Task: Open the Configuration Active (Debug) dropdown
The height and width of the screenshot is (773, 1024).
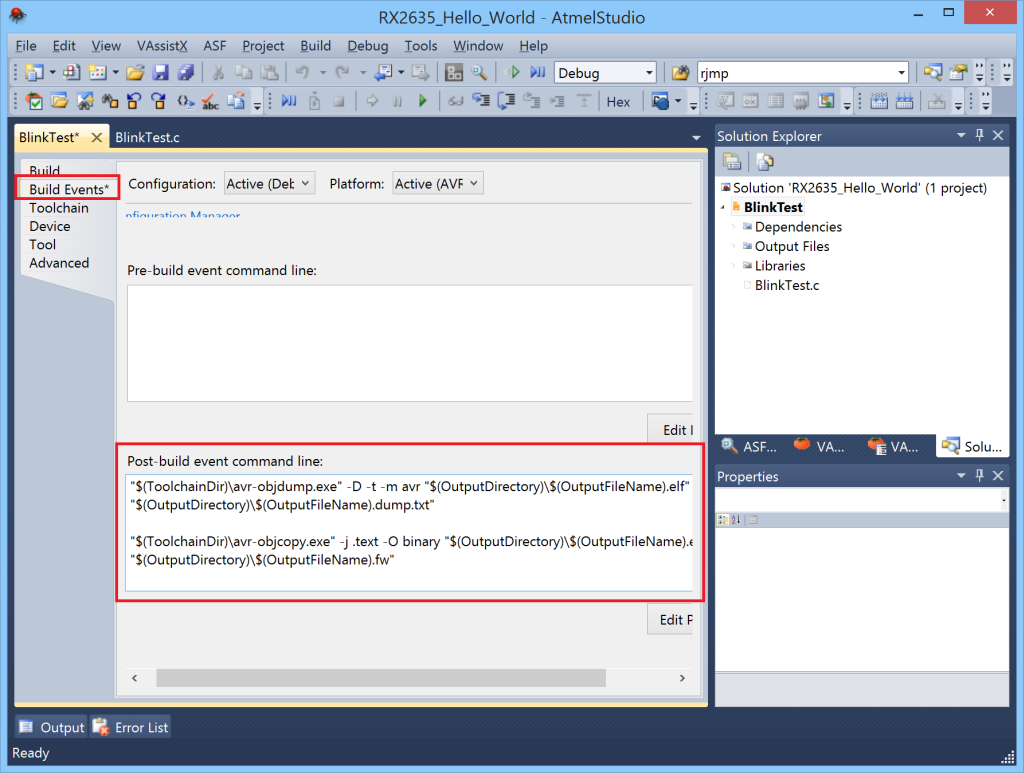Action: [x=270, y=183]
